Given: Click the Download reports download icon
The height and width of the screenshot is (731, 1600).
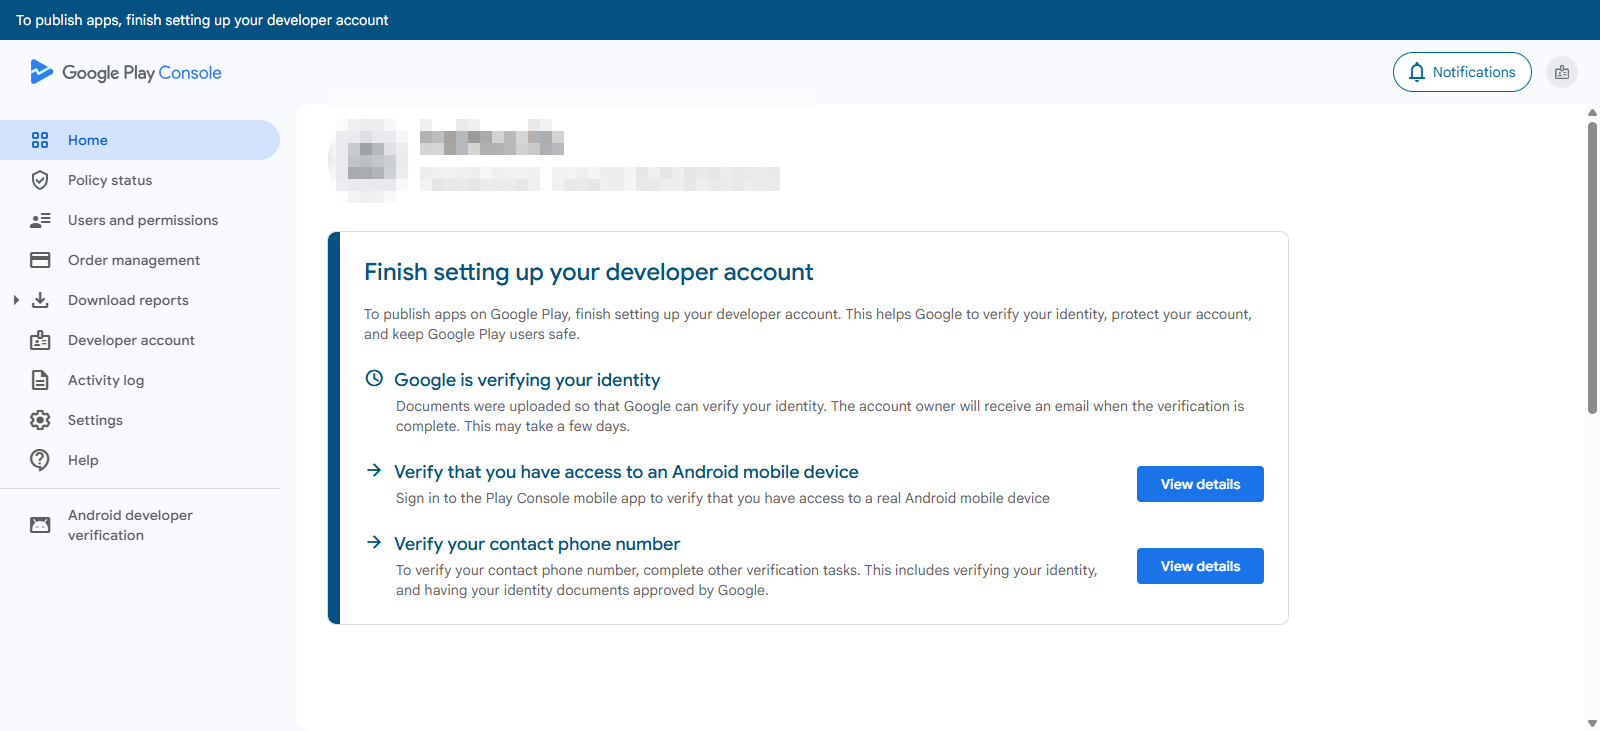Looking at the screenshot, I should (40, 300).
